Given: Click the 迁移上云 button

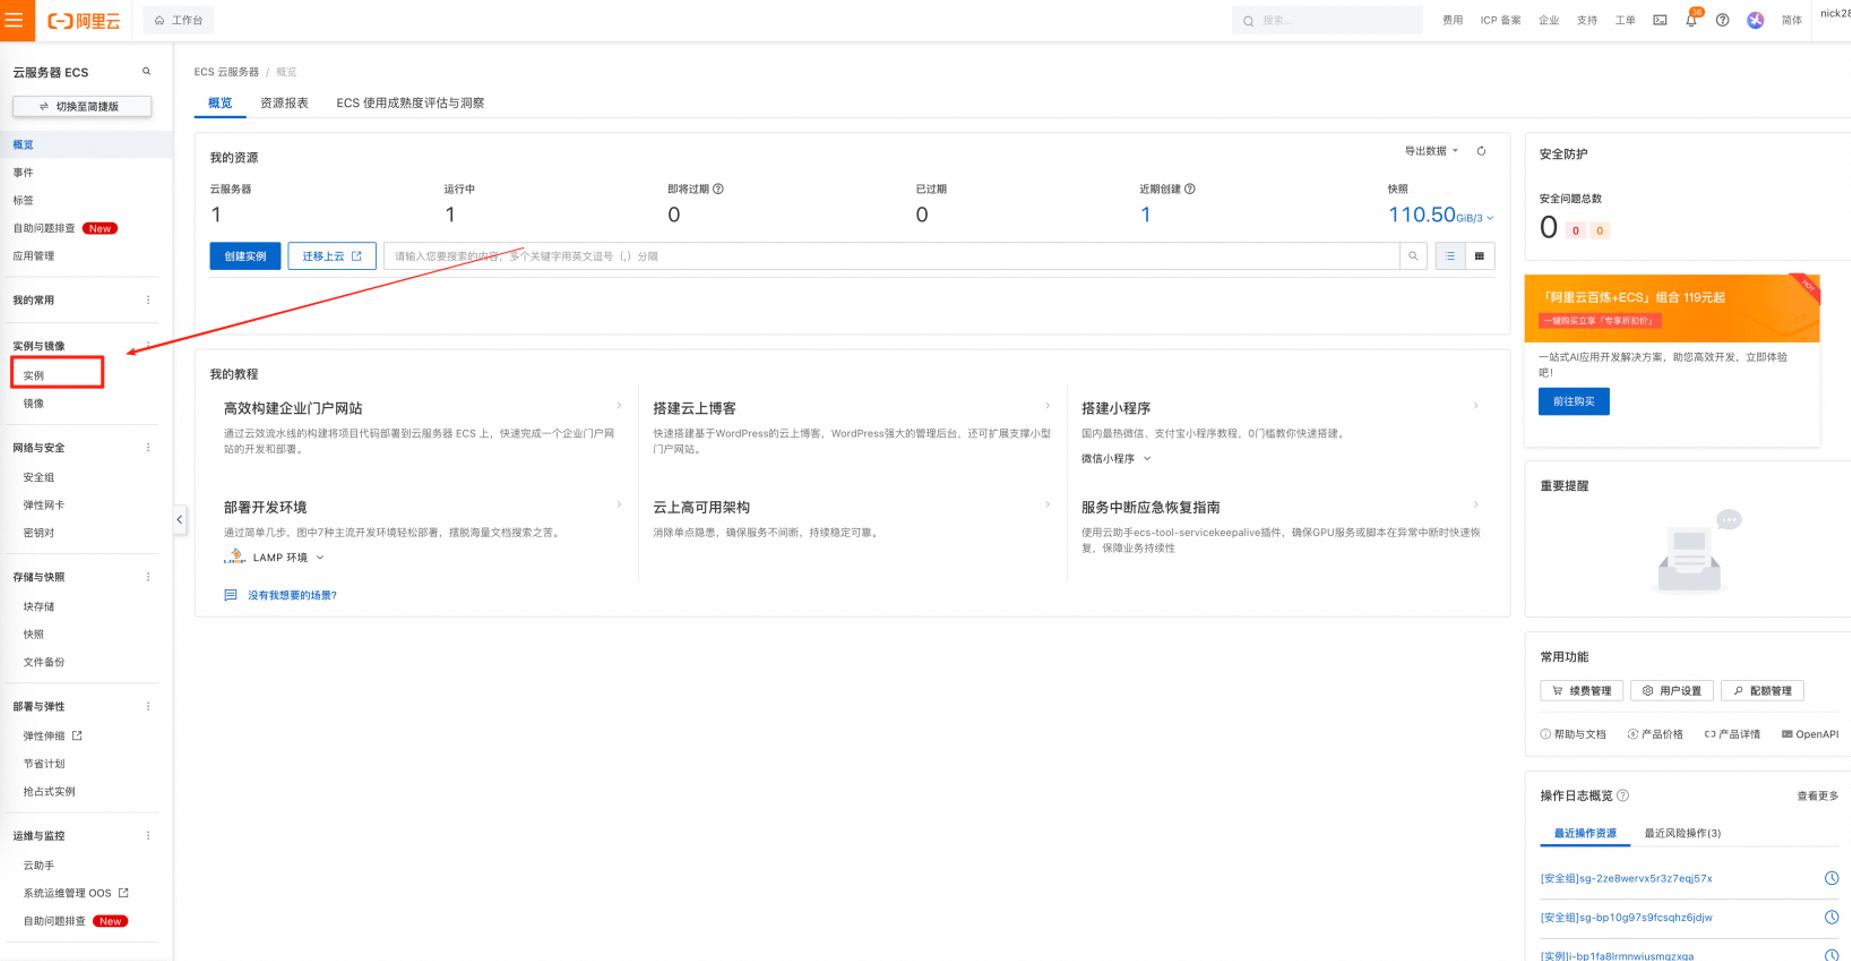Looking at the screenshot, I should coord(332,256).
